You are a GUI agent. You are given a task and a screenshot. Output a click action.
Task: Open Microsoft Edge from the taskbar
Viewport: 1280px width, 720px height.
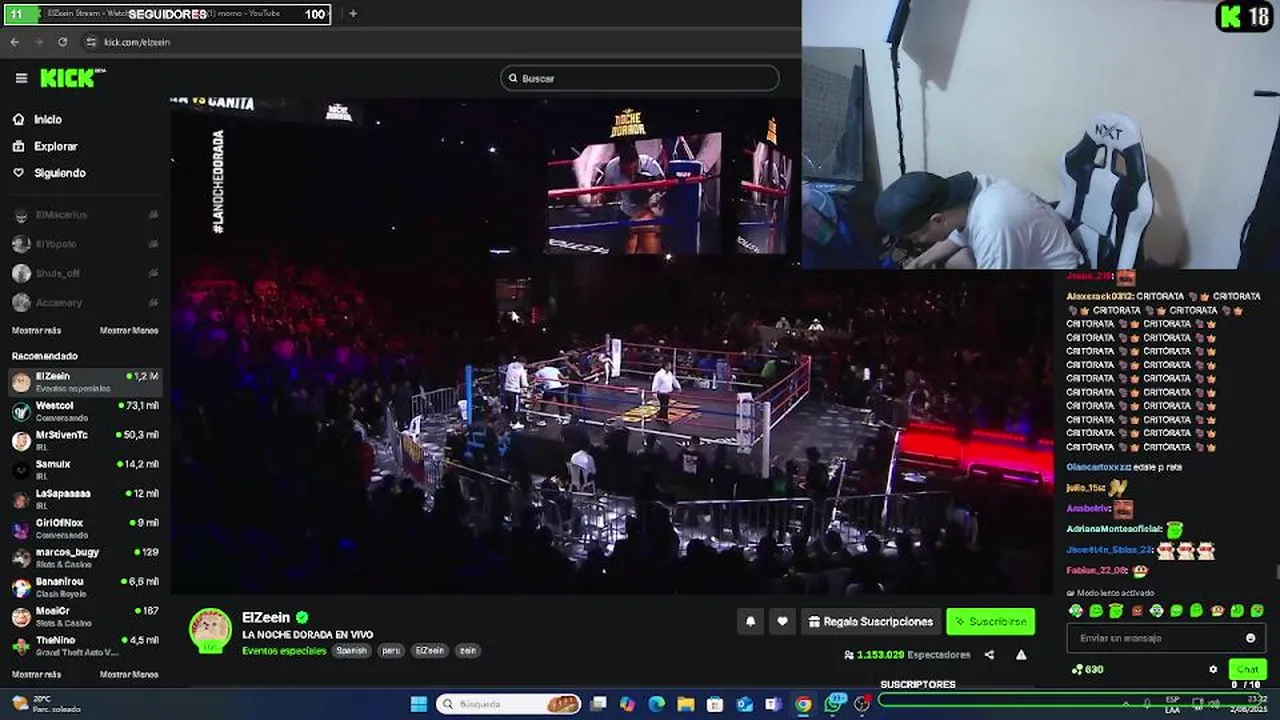[656, 704]
